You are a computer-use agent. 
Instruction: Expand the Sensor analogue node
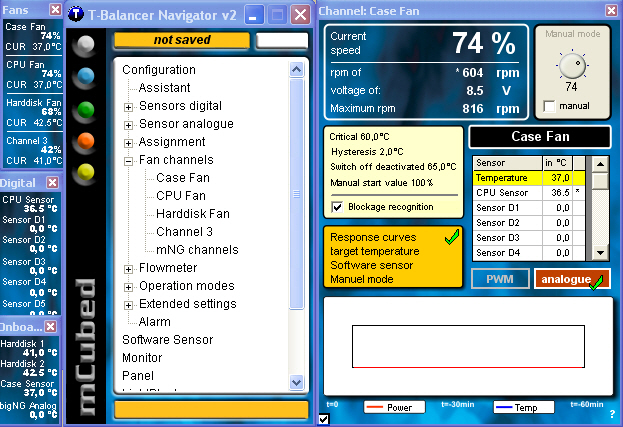[128, 125]
